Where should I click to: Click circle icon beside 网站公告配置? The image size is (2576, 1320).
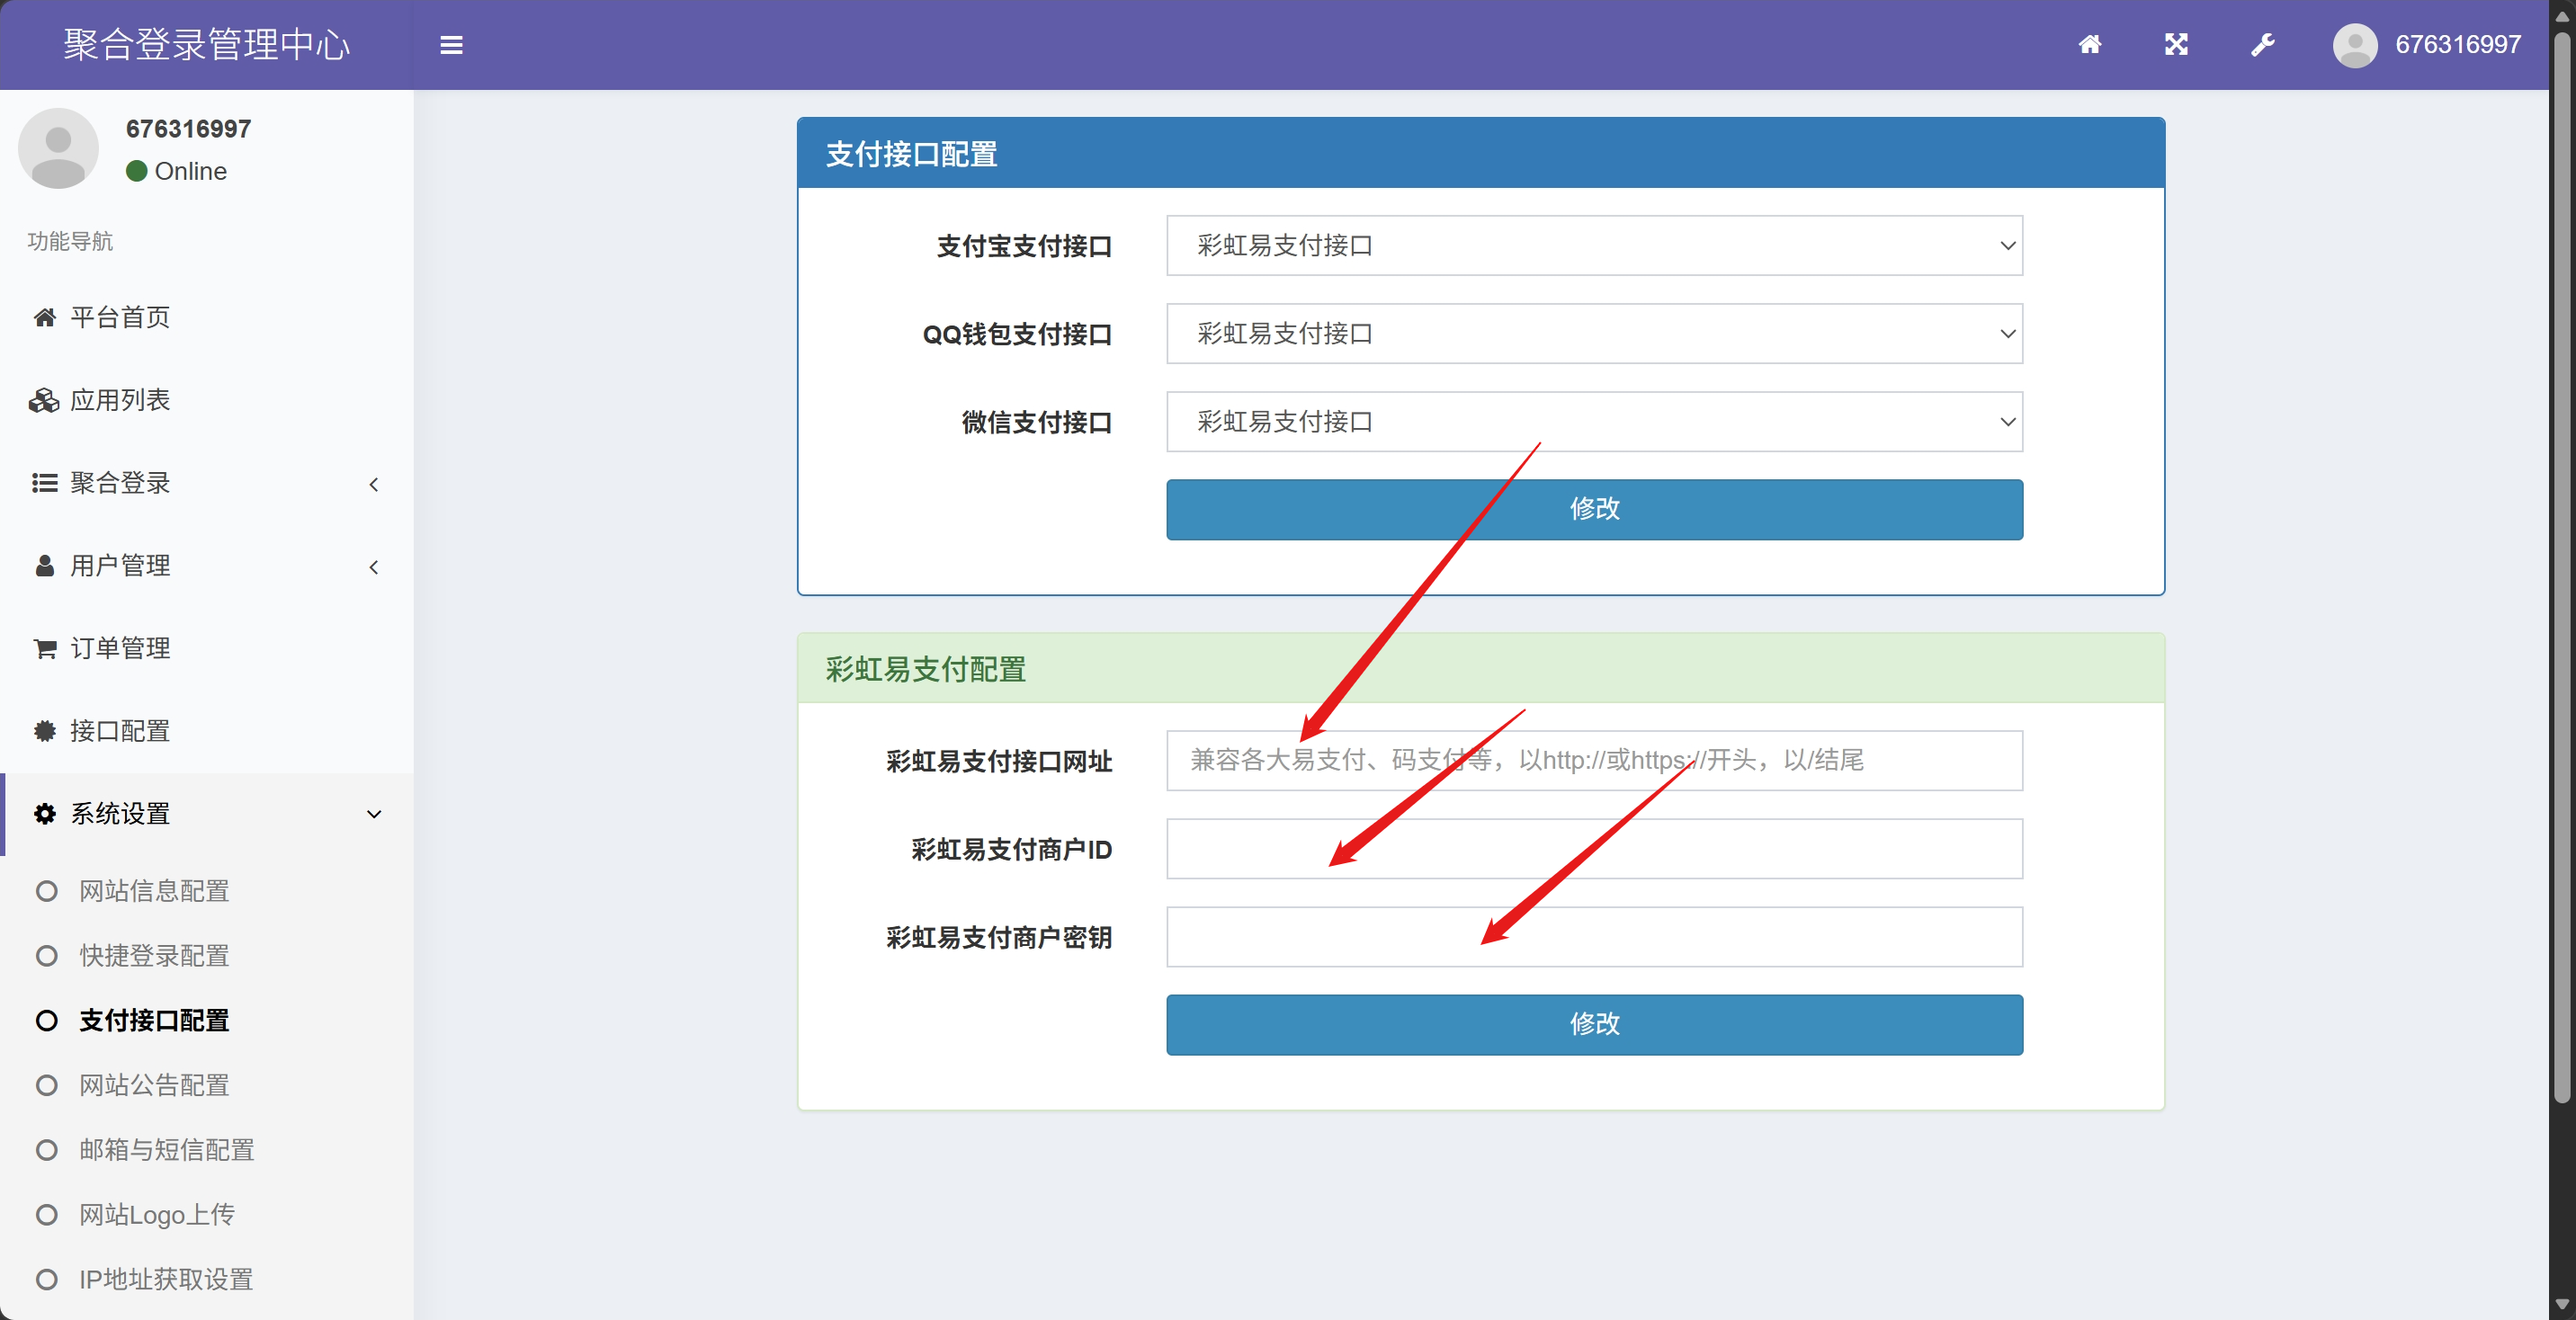47,1086
